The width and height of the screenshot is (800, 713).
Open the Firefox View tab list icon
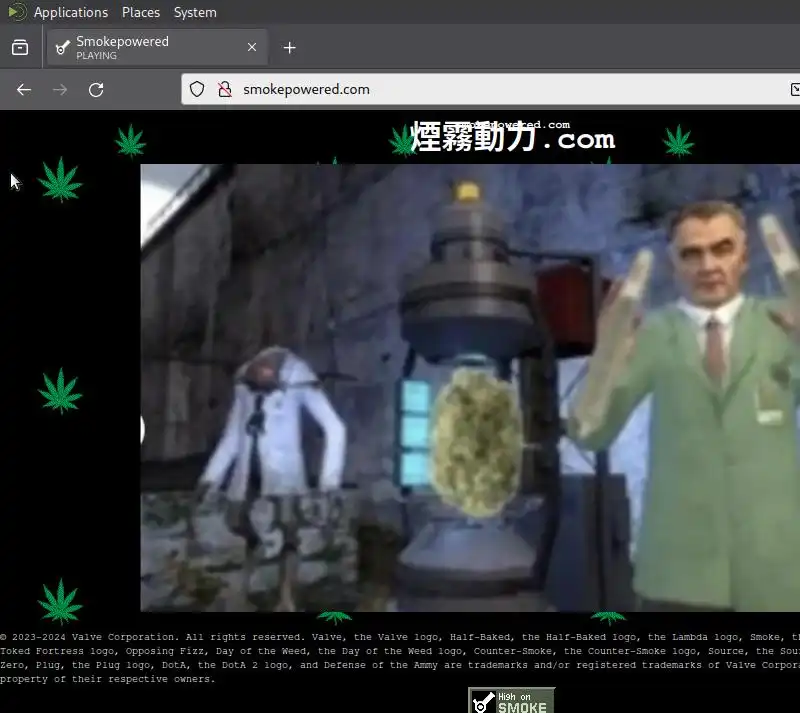tap(20, 47)
